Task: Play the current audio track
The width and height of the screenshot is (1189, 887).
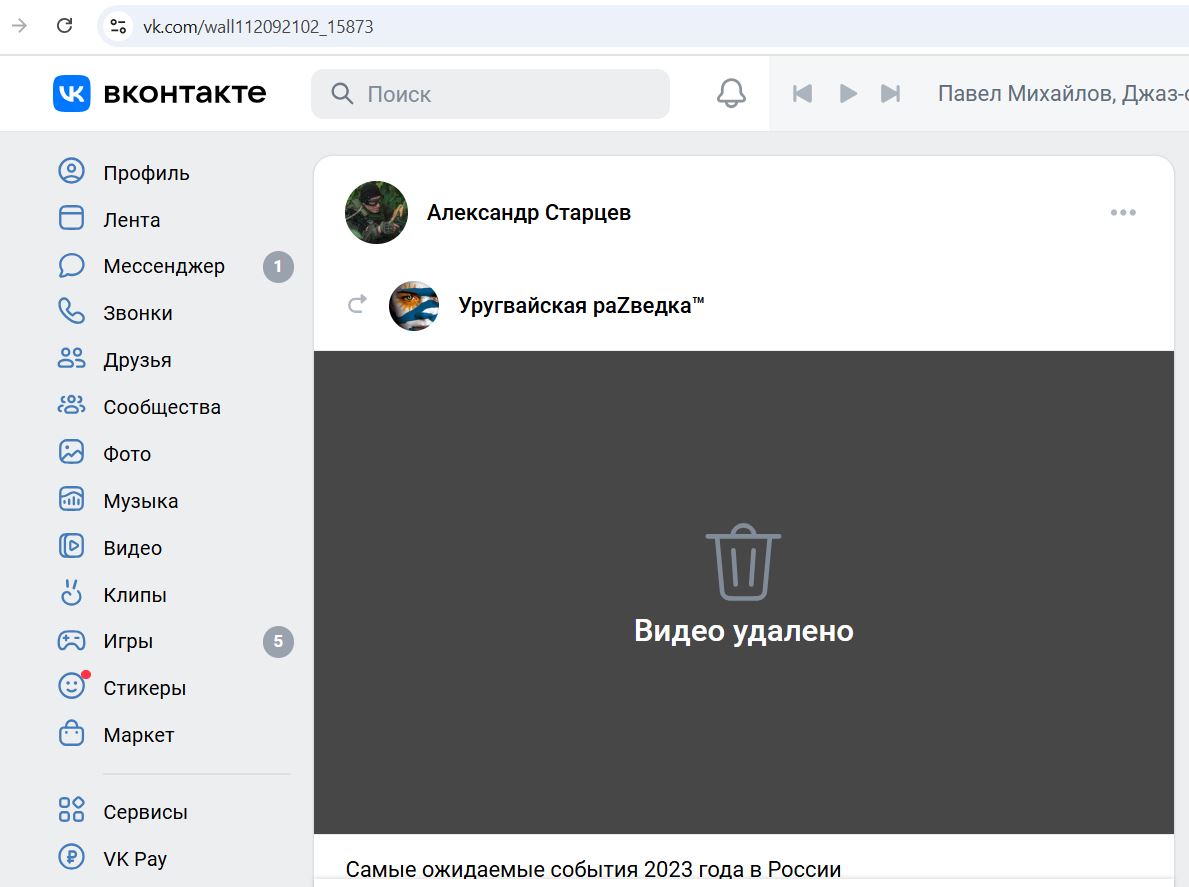Action: pos(848,93)
